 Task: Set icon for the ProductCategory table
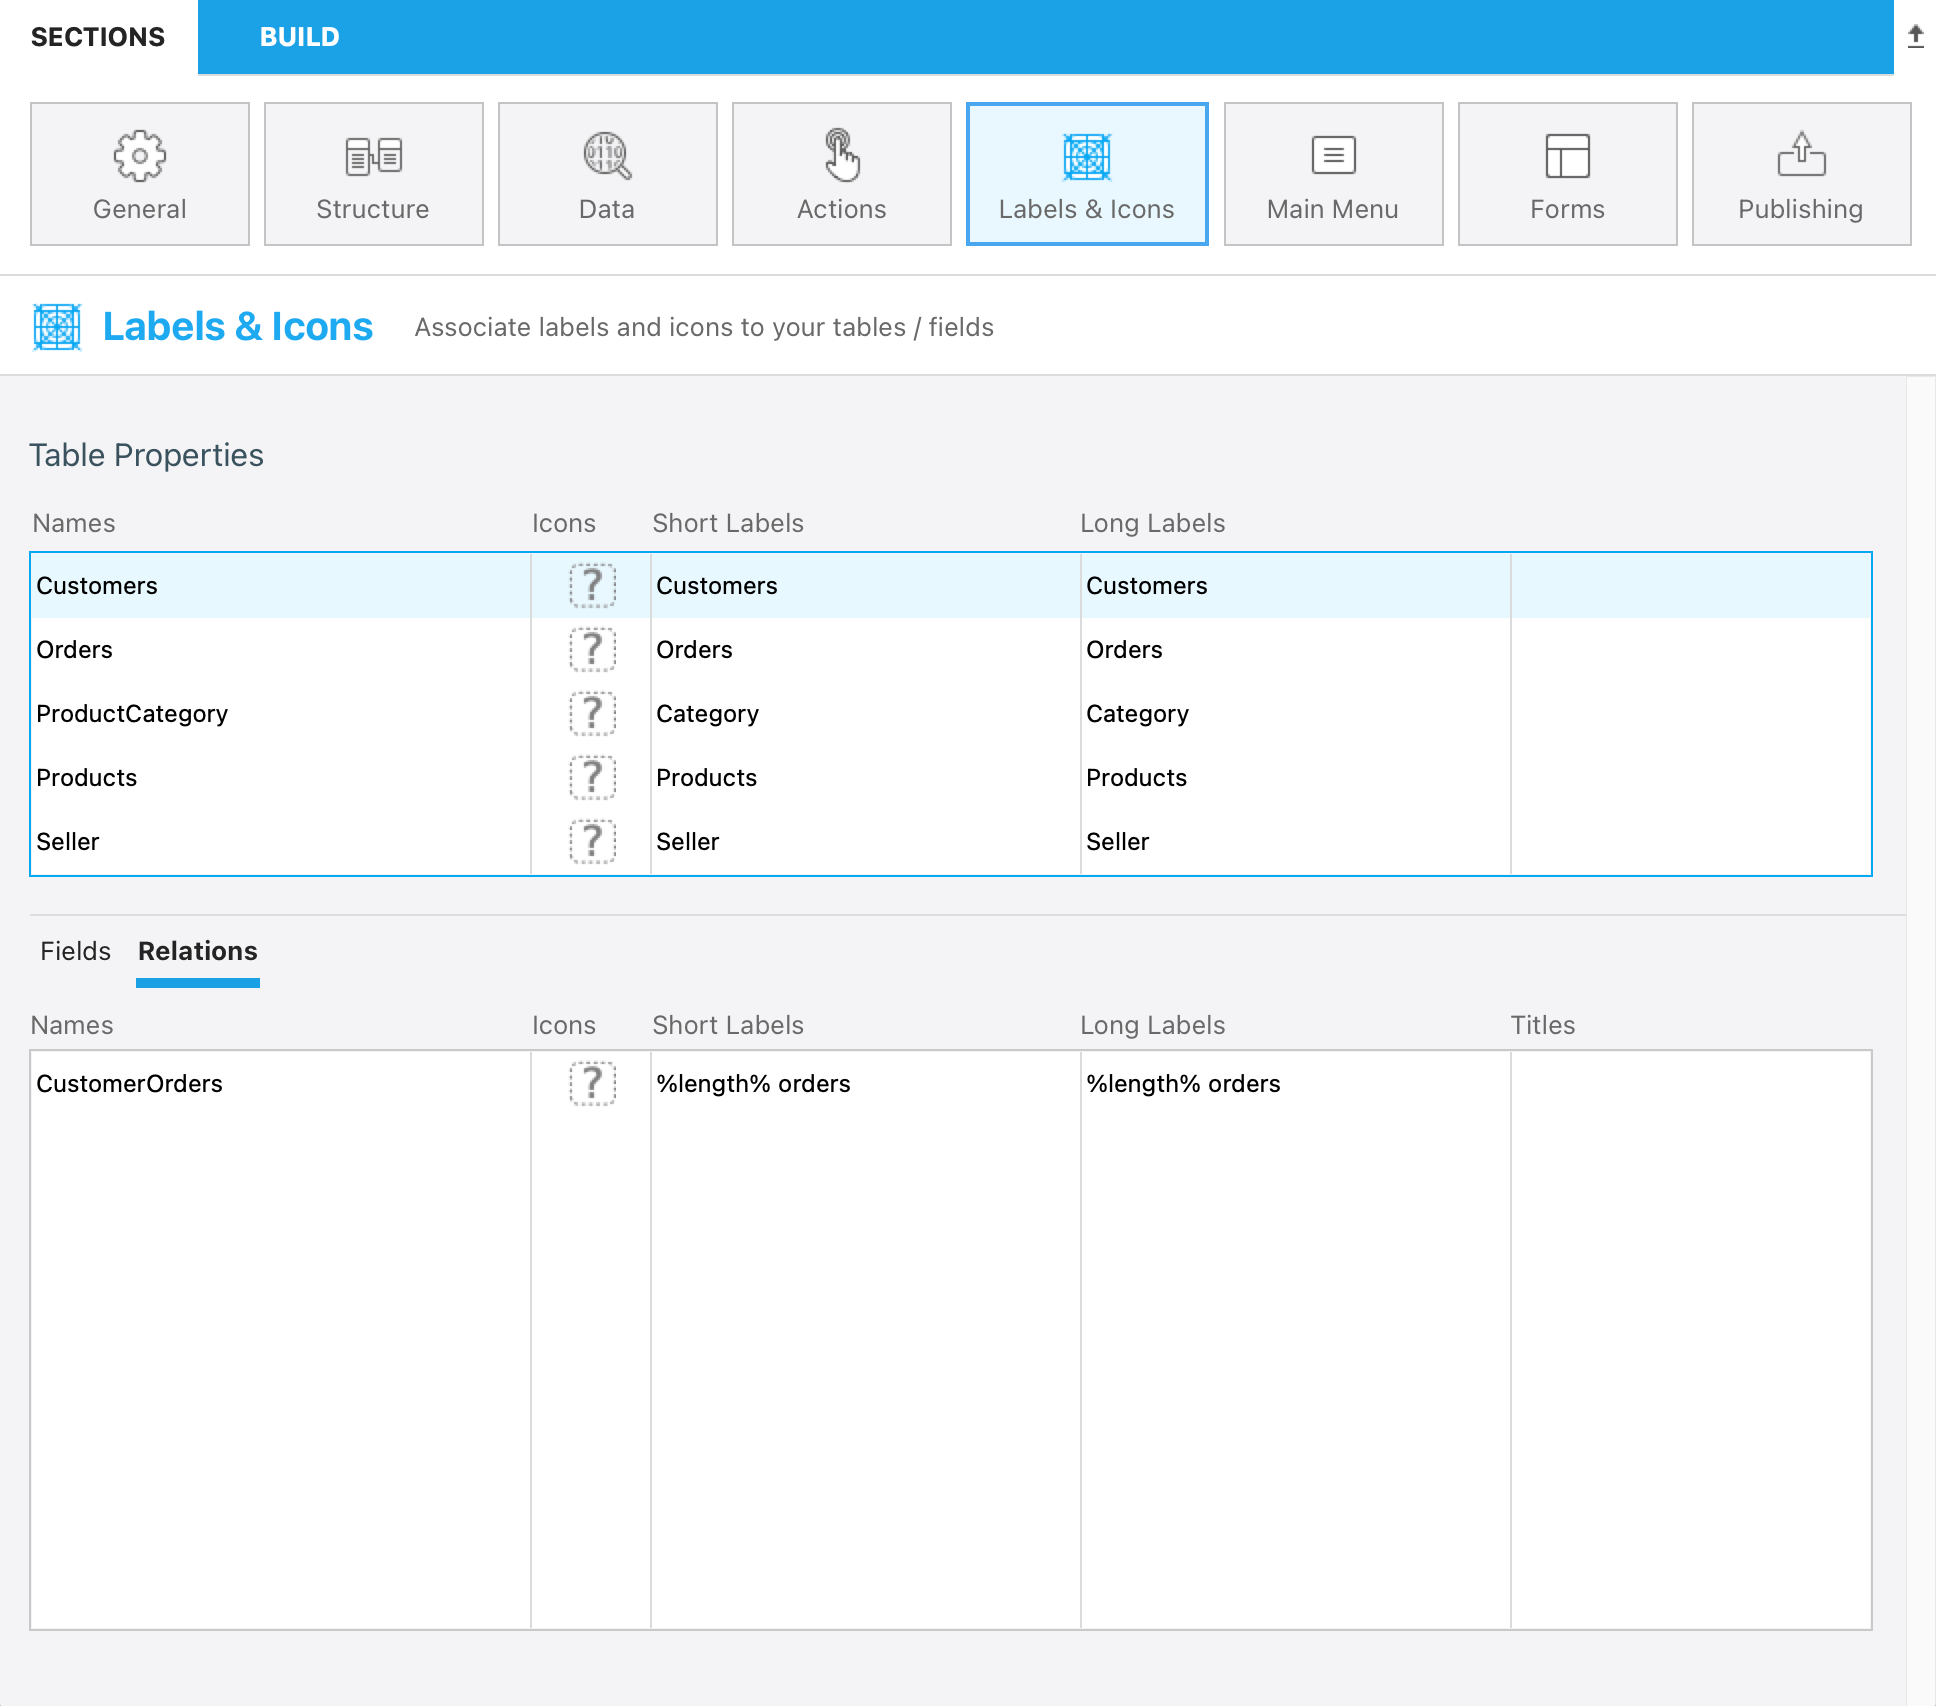point(592,713)
